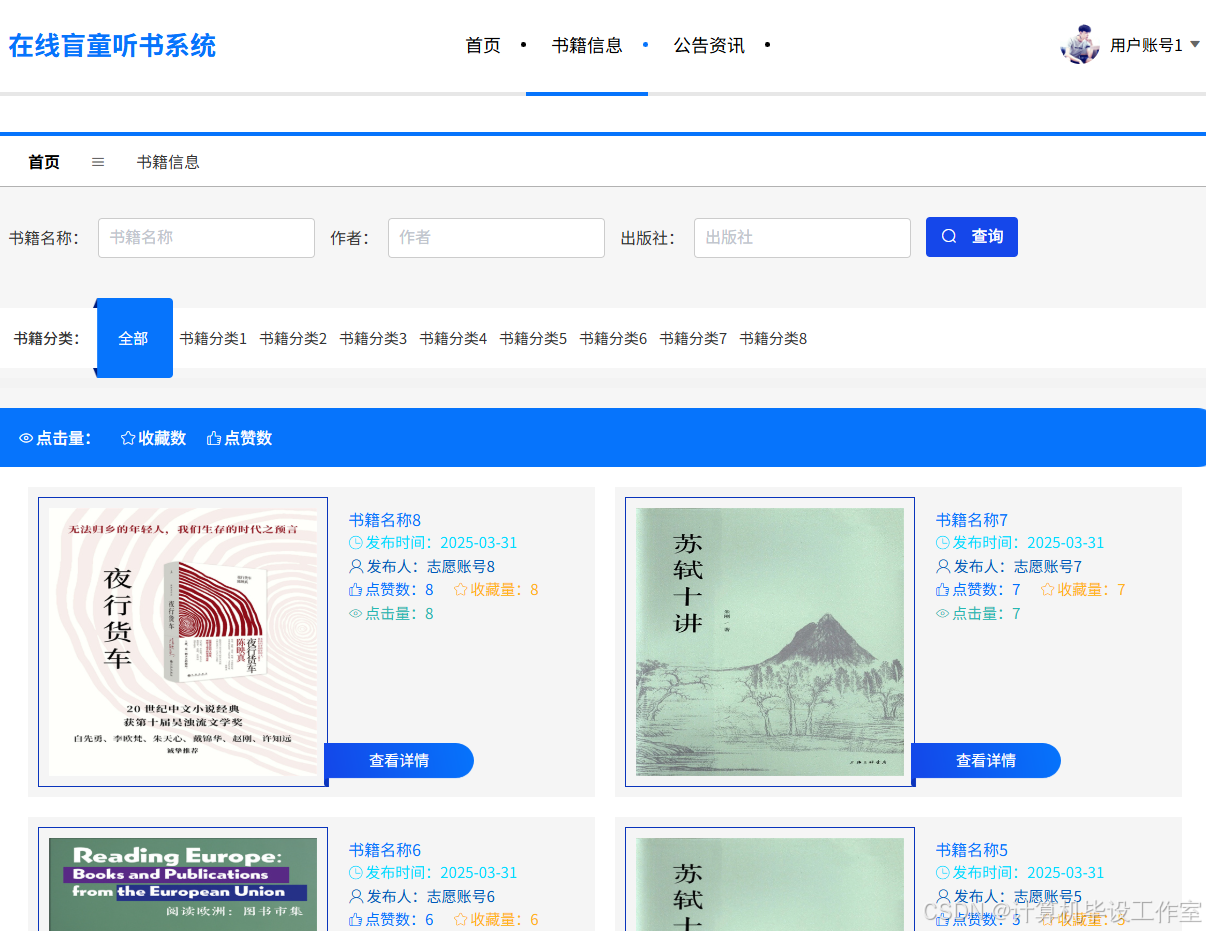Click the star 收藏量 icon of 书籍名称8
This screenshot has height=931, width=1206.
[461, 590]
